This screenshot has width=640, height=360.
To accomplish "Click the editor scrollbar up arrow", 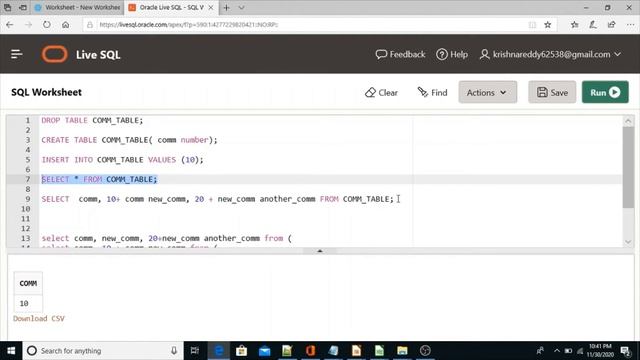I will (x=628, y=121).
